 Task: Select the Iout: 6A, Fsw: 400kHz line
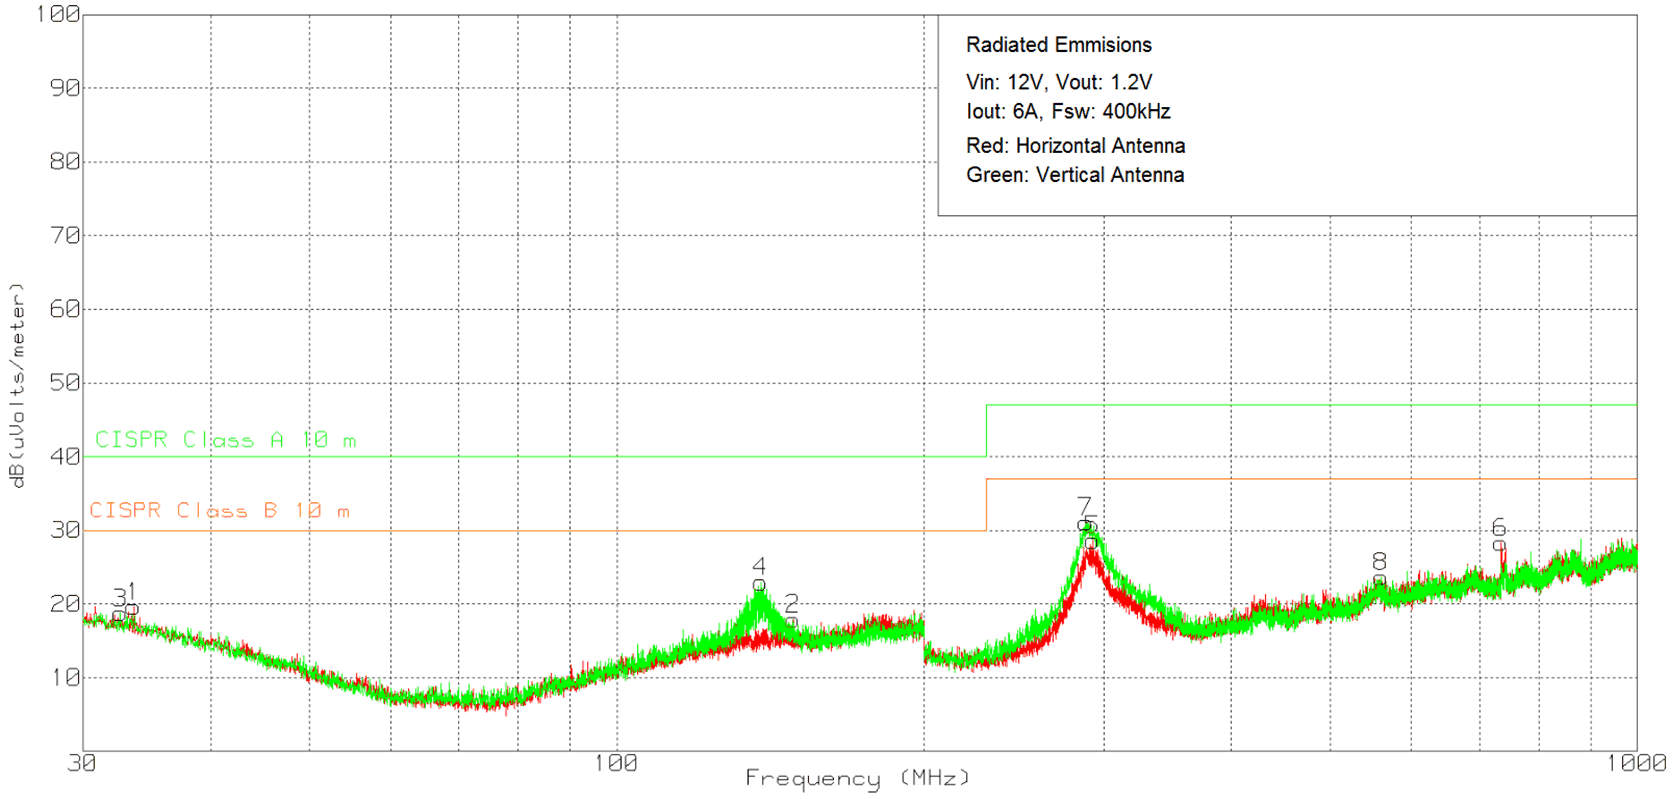tap(1067, 111)
